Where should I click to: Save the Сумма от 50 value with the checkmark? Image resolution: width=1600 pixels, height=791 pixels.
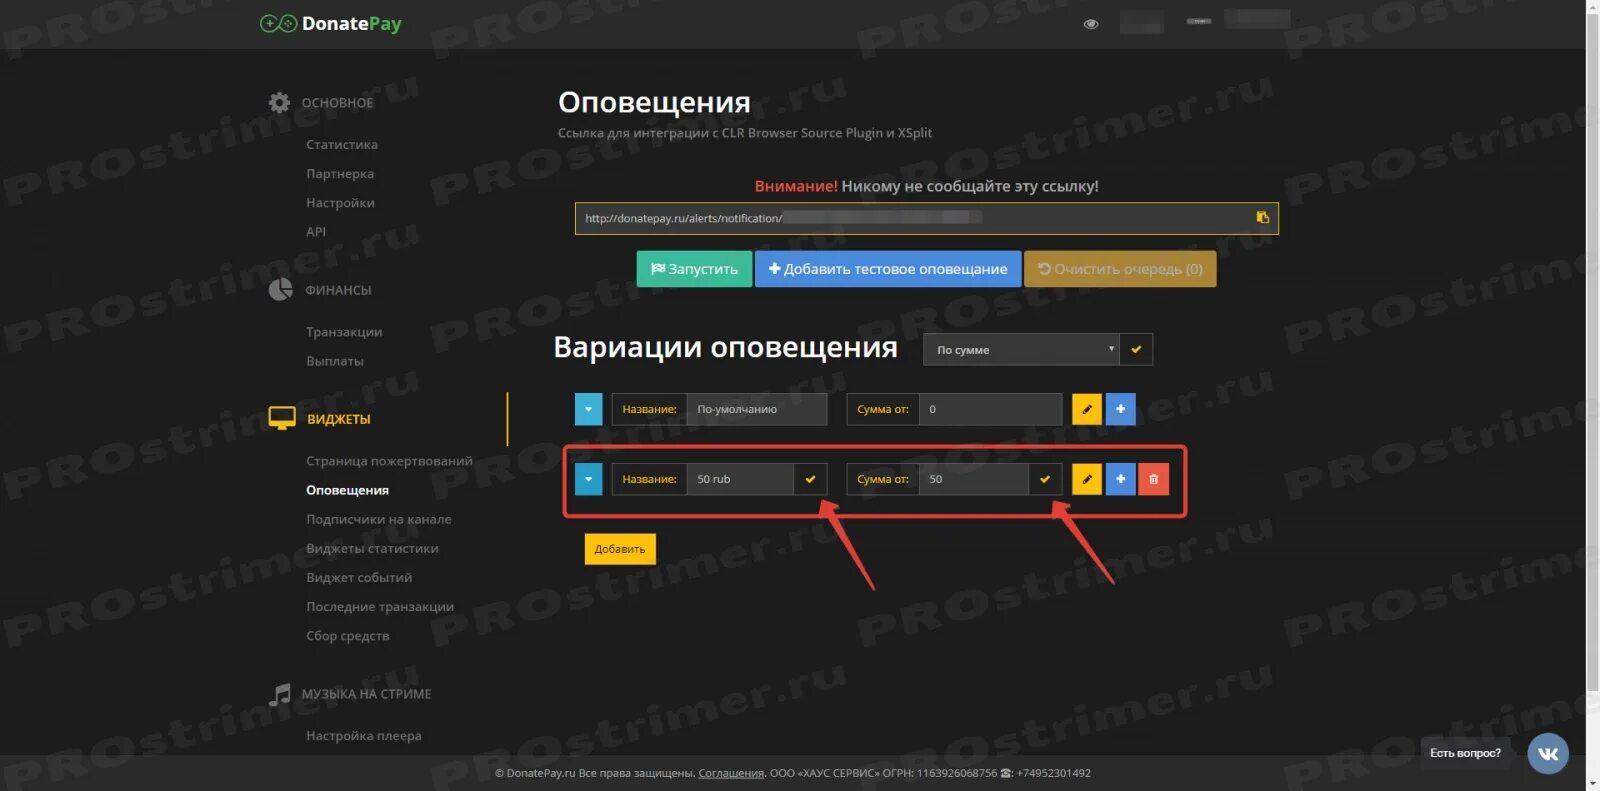1044,479
